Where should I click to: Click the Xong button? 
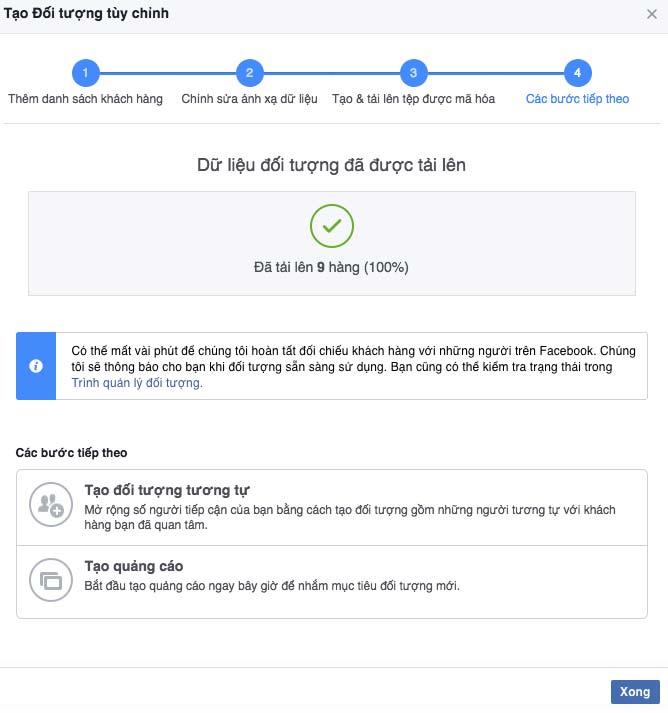coord(635,692)
